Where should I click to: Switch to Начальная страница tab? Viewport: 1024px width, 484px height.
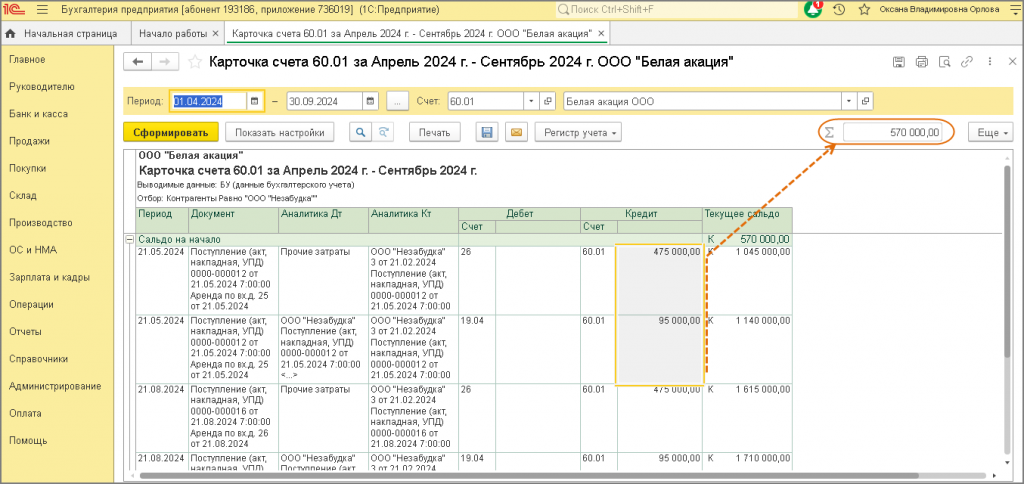65,33
